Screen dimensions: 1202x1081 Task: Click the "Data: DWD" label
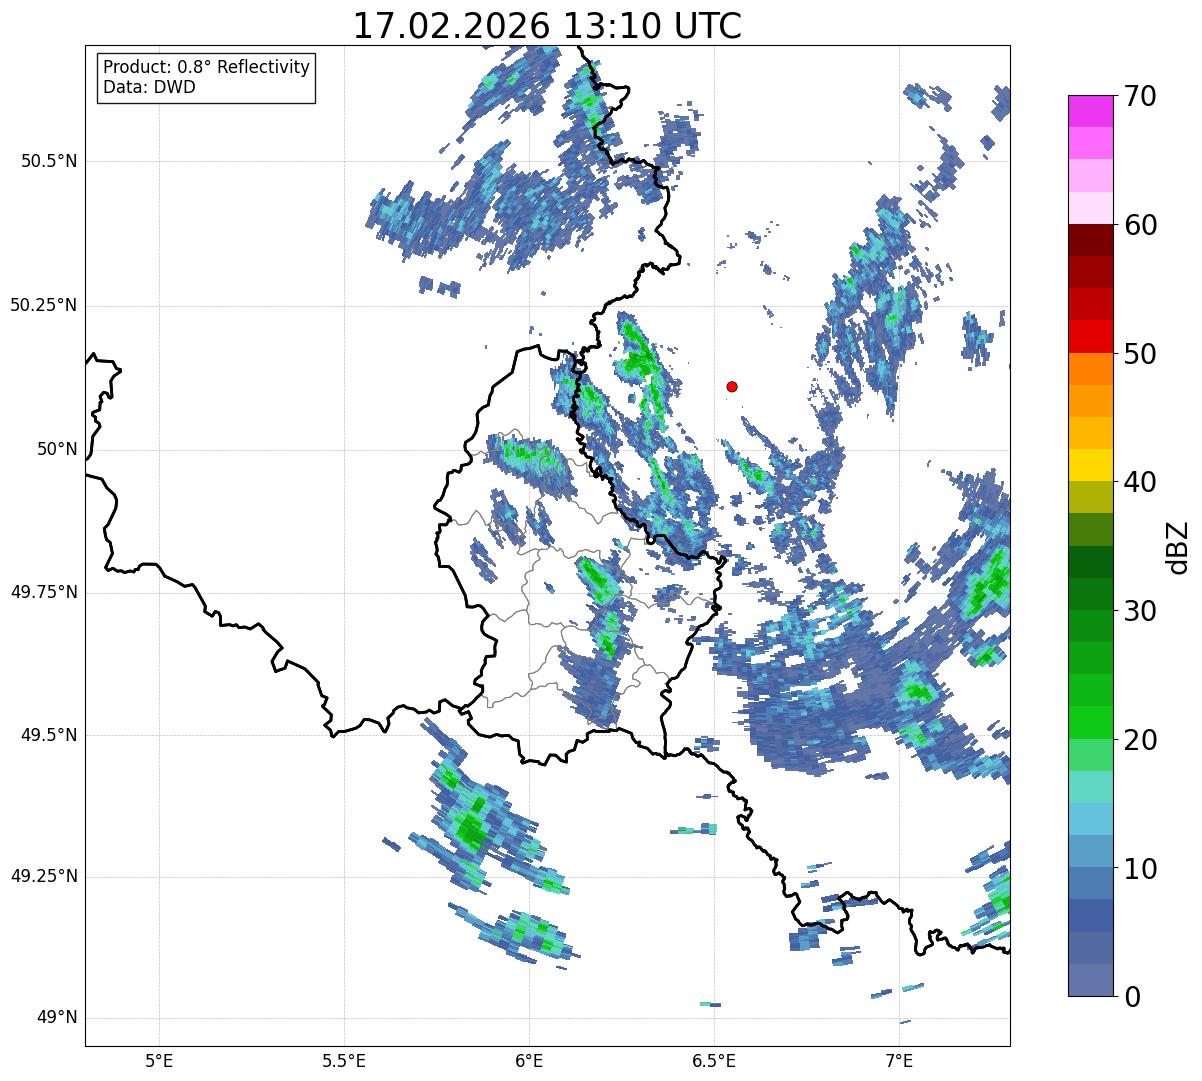pos(150,87)
